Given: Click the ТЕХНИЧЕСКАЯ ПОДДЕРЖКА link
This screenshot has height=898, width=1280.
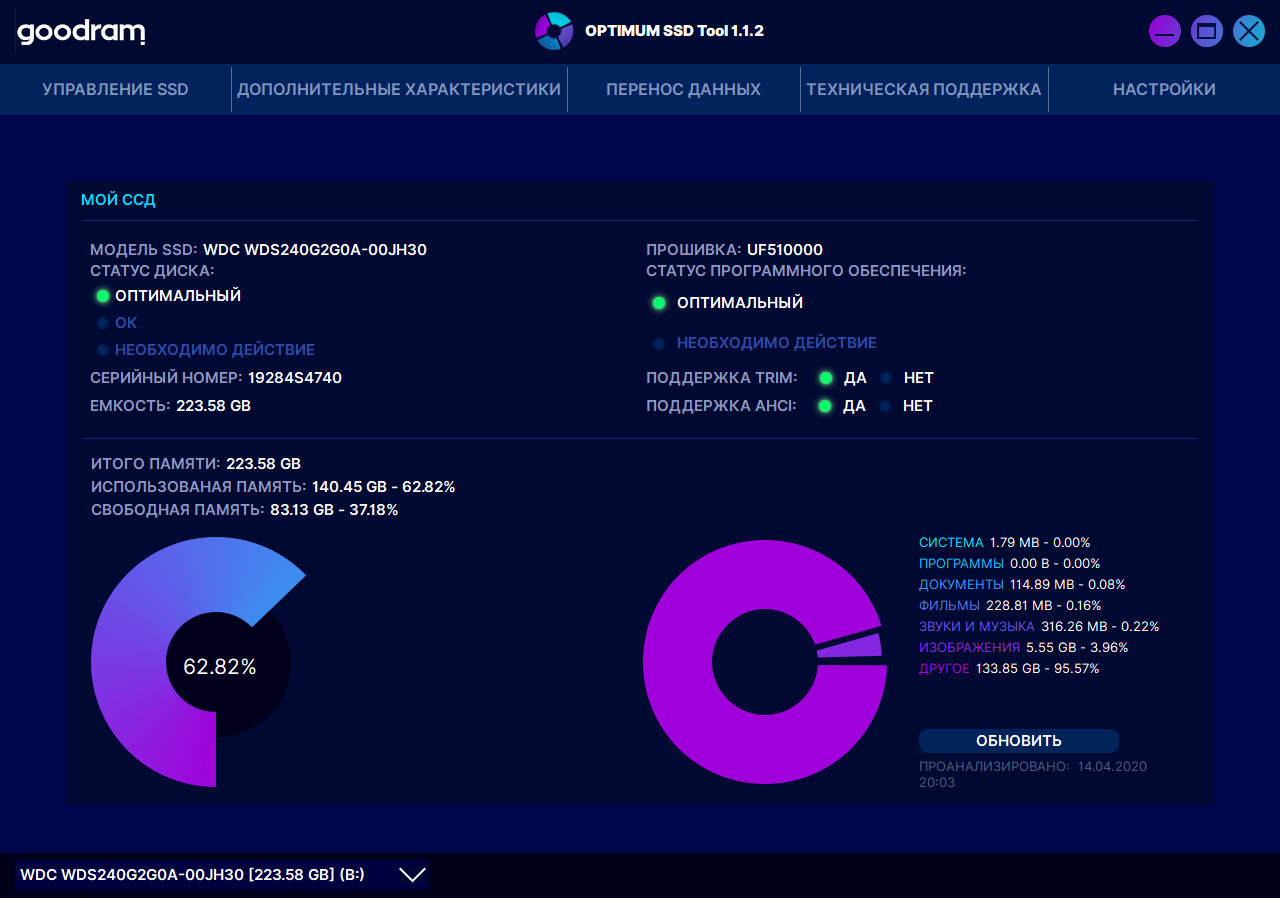Looking at the screenshot, I should coord(924,90).
